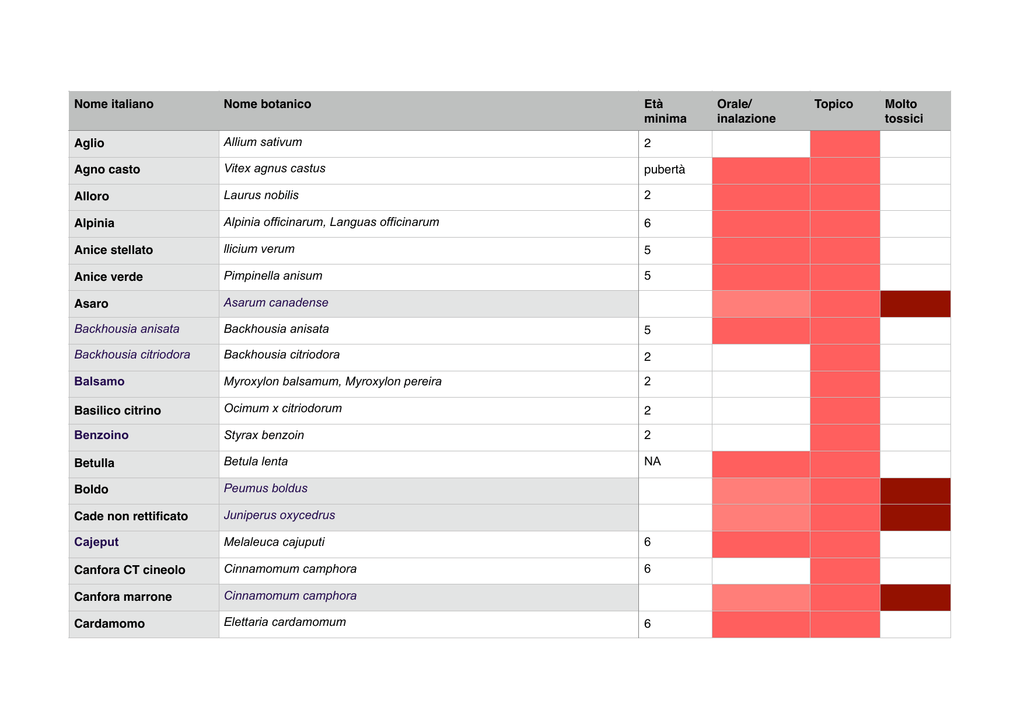The image size is (1024, 724).
Task: Click the Elettaria cardamomum botanical name
Action: click(284, 622)
